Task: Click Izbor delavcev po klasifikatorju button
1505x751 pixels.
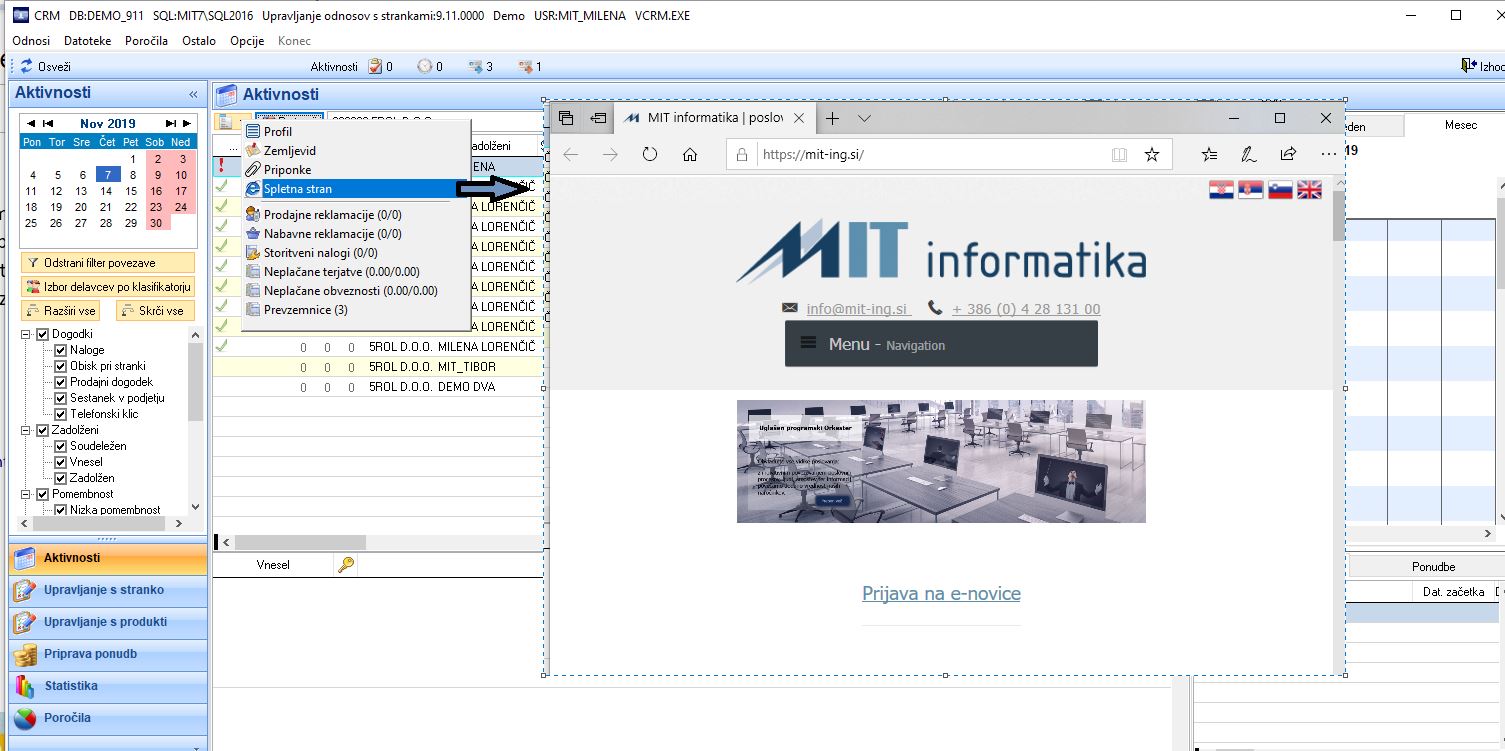Action: [108, 287]
